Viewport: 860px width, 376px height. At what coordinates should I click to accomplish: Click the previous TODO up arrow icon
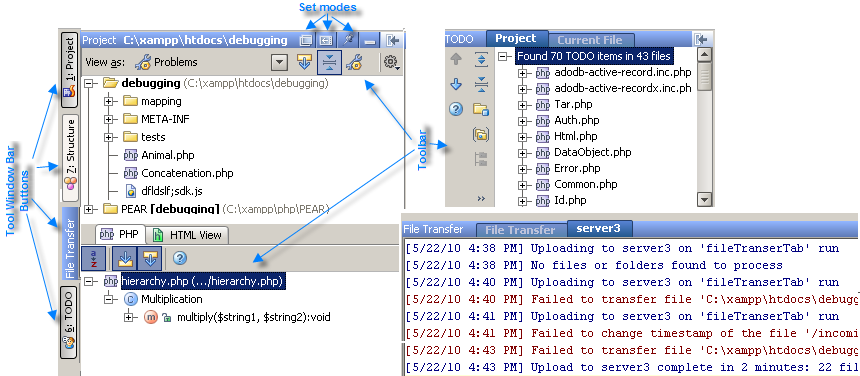coord(456,59)
